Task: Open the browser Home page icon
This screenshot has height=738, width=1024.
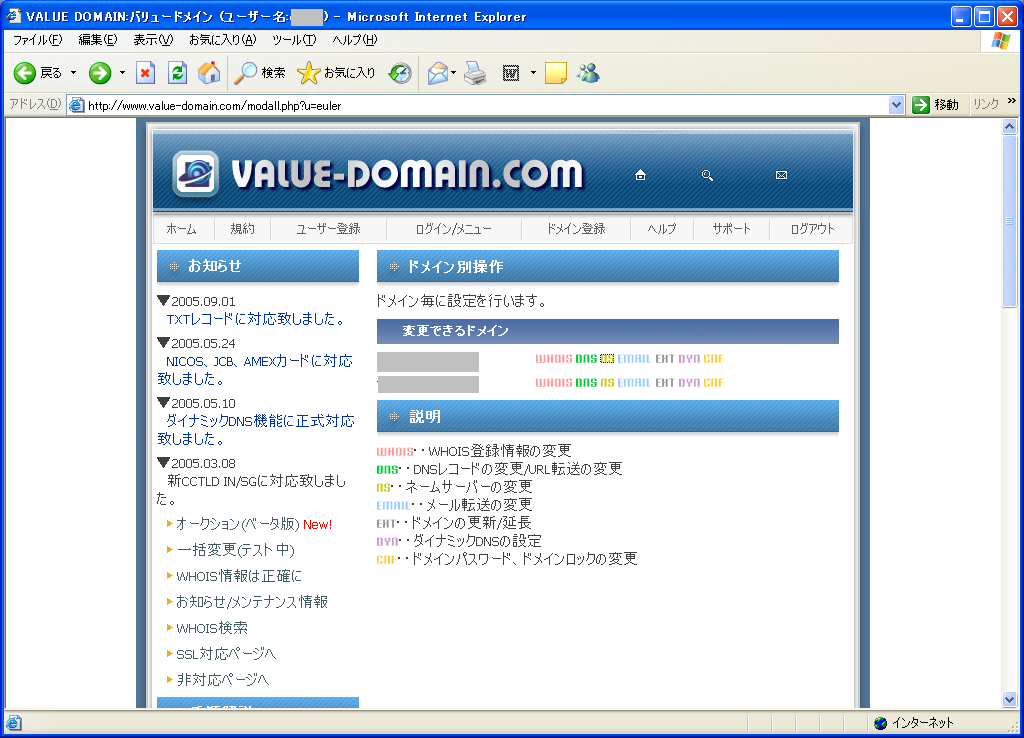Action: [209, 73]
